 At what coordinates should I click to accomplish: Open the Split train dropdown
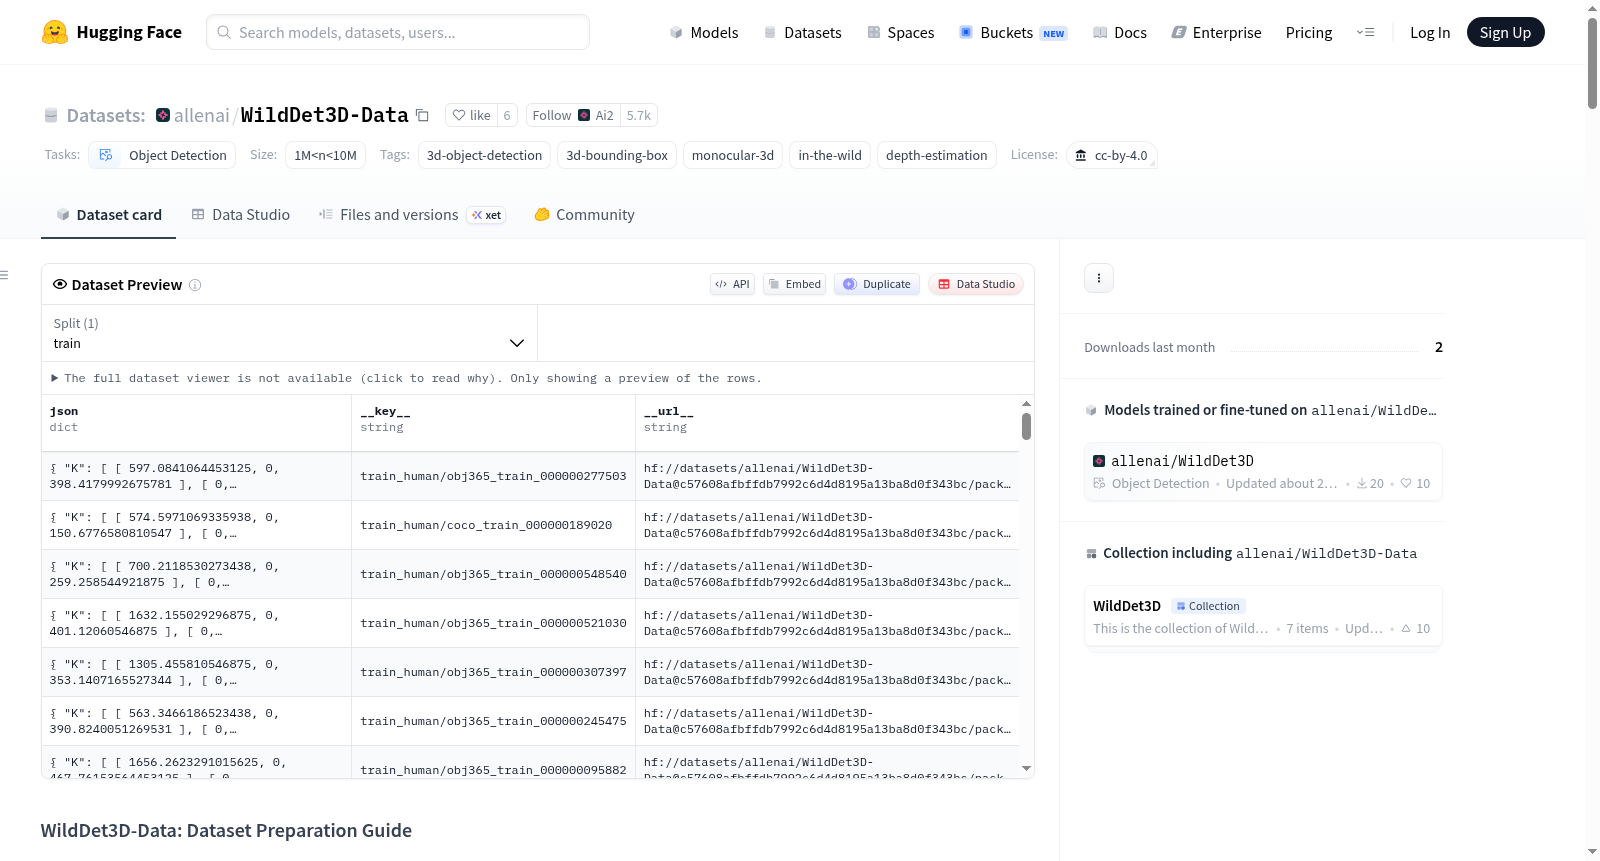(x=289, y=333)
